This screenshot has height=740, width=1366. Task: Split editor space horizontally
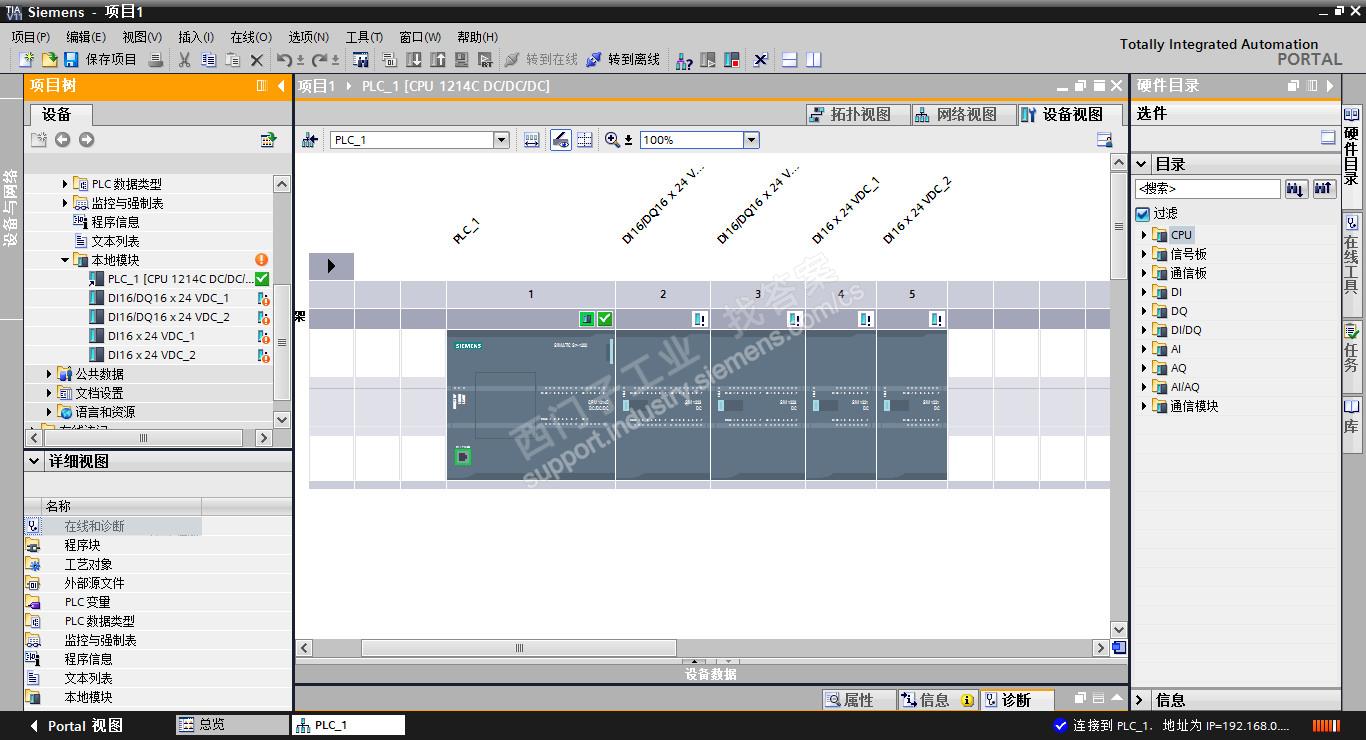(789, 60)
